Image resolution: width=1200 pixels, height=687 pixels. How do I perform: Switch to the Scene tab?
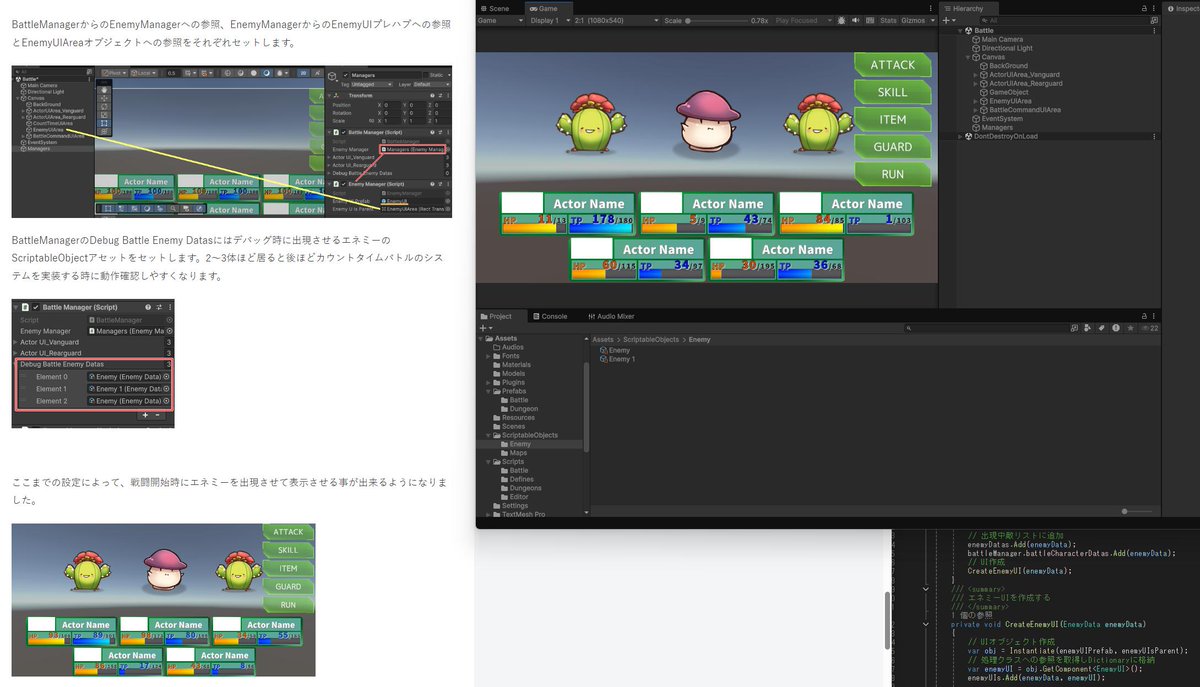pyautogui.click(x=495, y=8)
